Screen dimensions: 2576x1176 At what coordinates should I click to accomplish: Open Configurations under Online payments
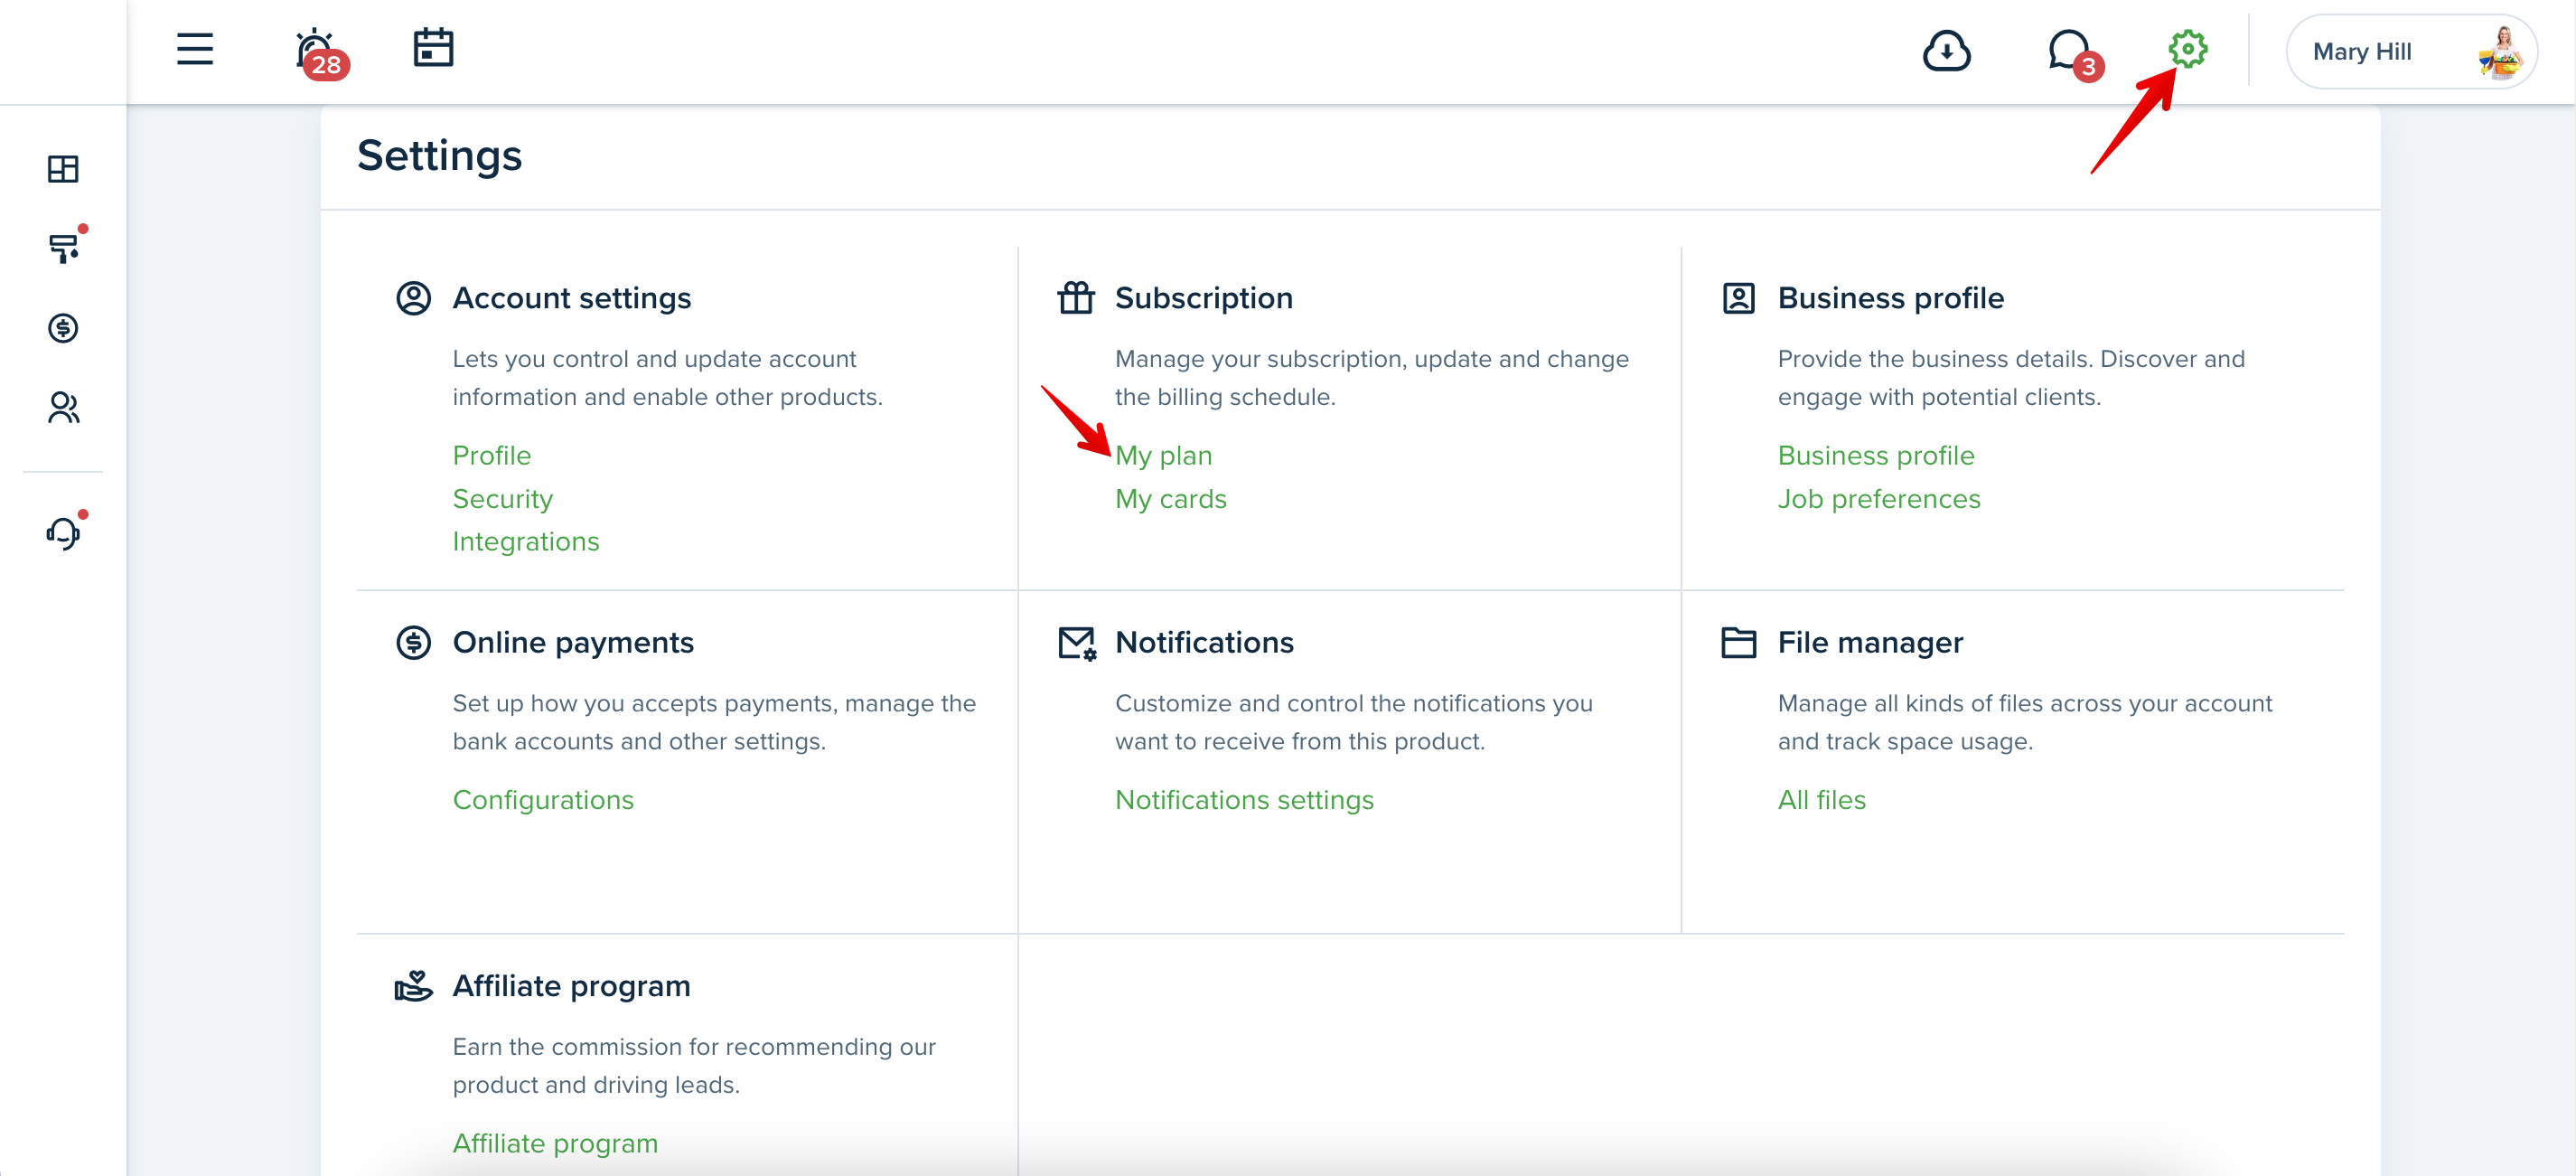tap(543, 799)
